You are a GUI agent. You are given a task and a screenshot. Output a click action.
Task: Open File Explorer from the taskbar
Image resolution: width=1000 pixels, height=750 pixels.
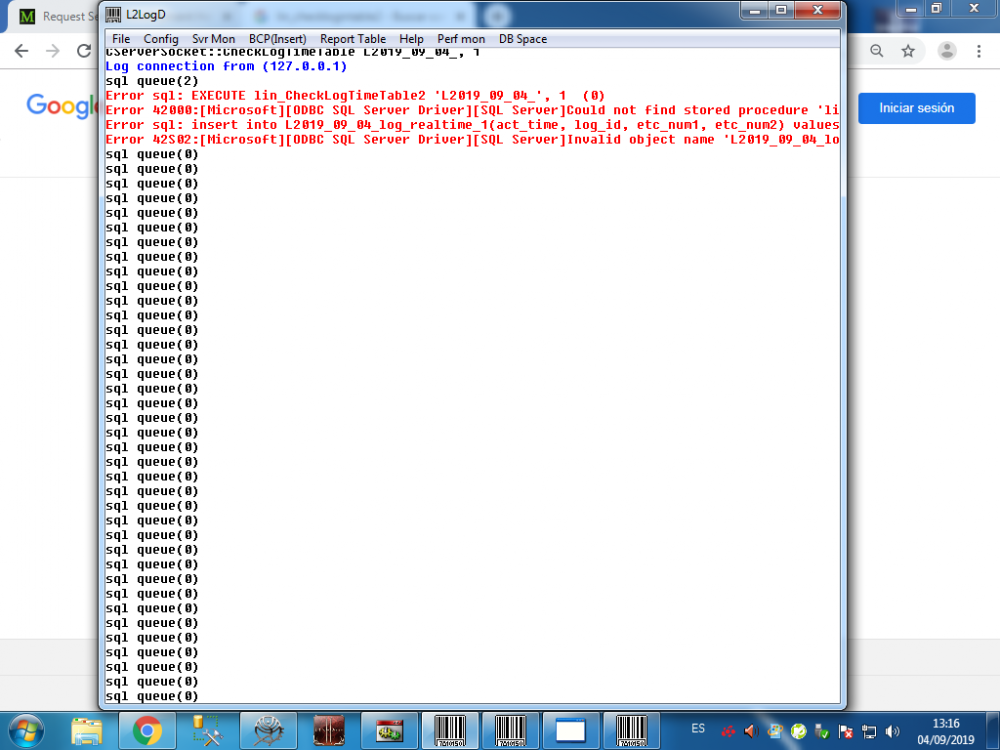coord(87,731)
